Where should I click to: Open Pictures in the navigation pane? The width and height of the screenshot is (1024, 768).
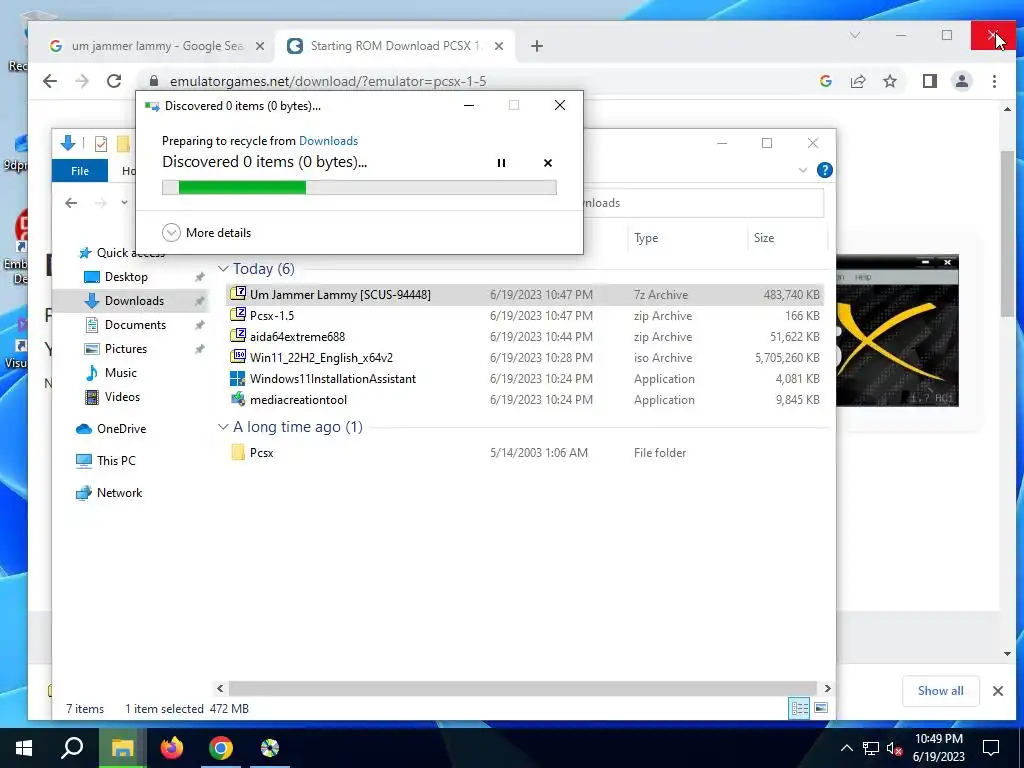125,349
